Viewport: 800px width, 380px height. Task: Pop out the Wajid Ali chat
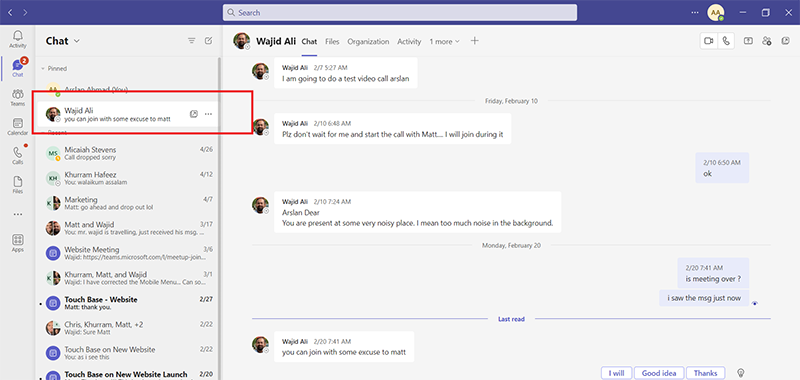(193, 114)
